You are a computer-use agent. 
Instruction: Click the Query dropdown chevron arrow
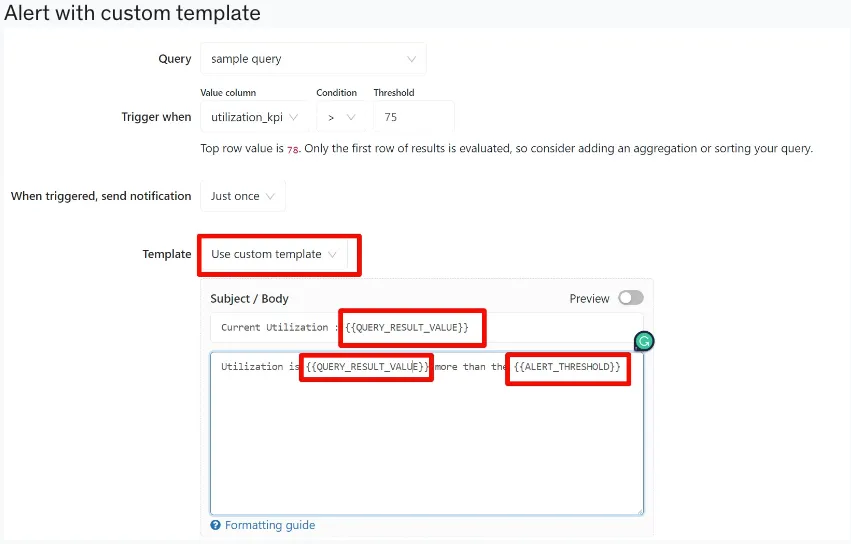coord(411,59)
